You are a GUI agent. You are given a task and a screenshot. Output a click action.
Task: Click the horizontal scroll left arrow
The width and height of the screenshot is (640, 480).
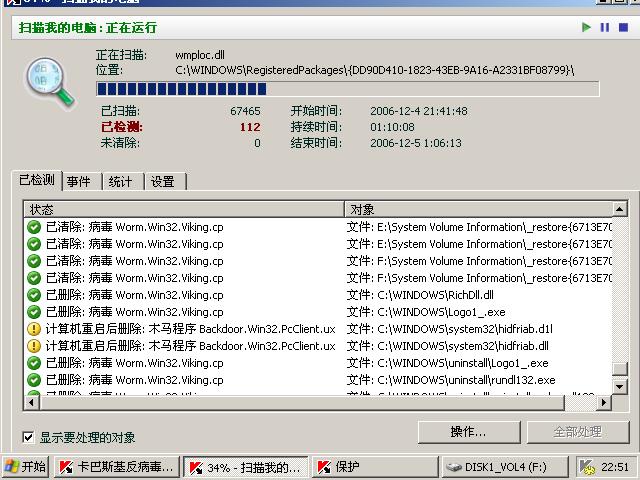coord(32,402)
